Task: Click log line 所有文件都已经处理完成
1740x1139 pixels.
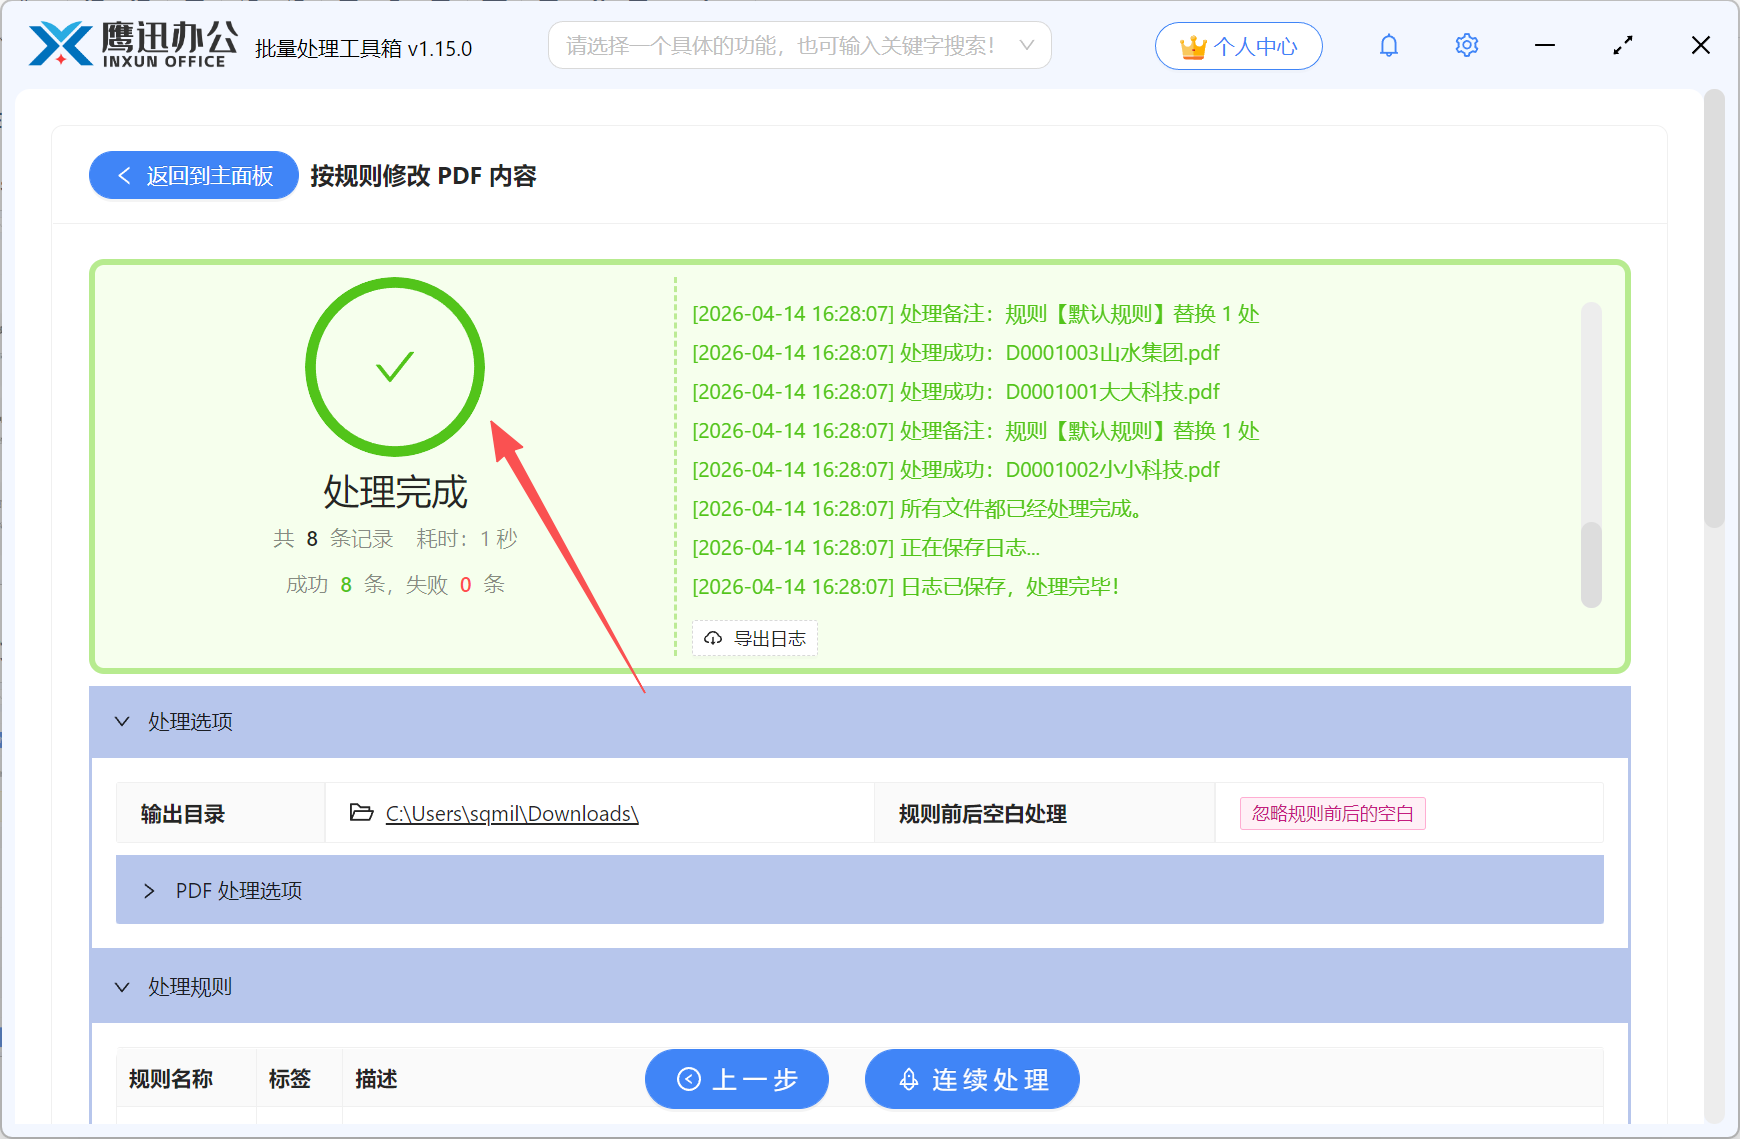Action: pos(918,509)
